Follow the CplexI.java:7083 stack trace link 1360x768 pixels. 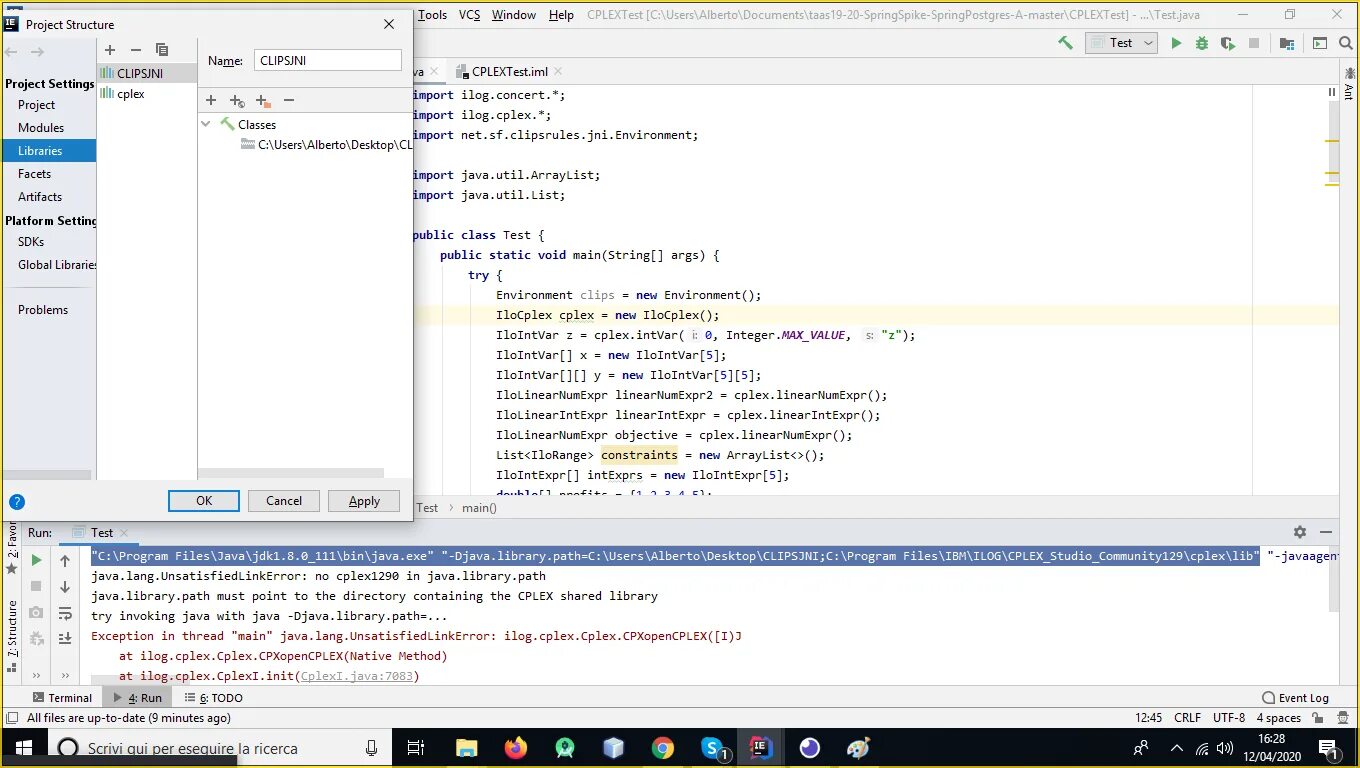pos(357,676)
